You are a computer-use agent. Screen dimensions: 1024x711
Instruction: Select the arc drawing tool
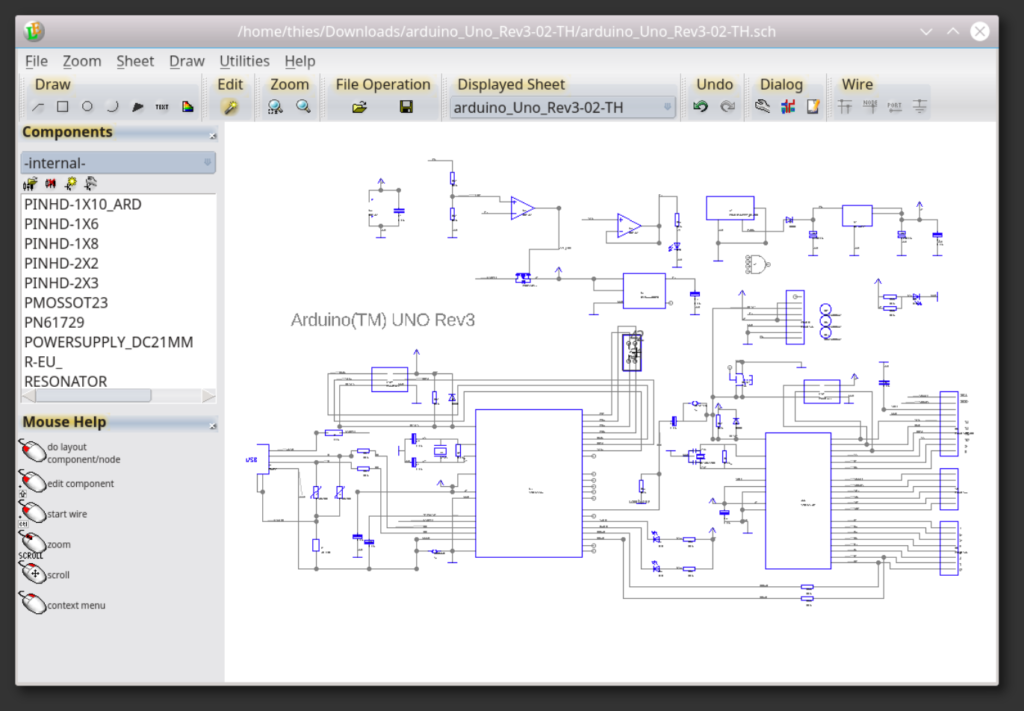111,105
